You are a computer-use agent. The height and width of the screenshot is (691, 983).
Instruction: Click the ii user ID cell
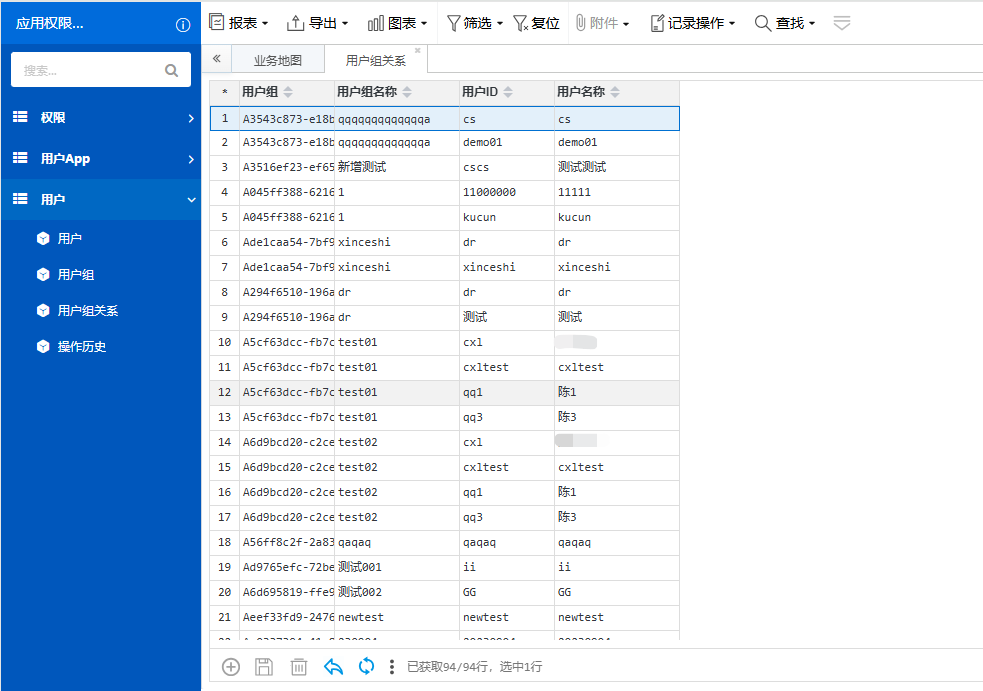coord(507,567)
